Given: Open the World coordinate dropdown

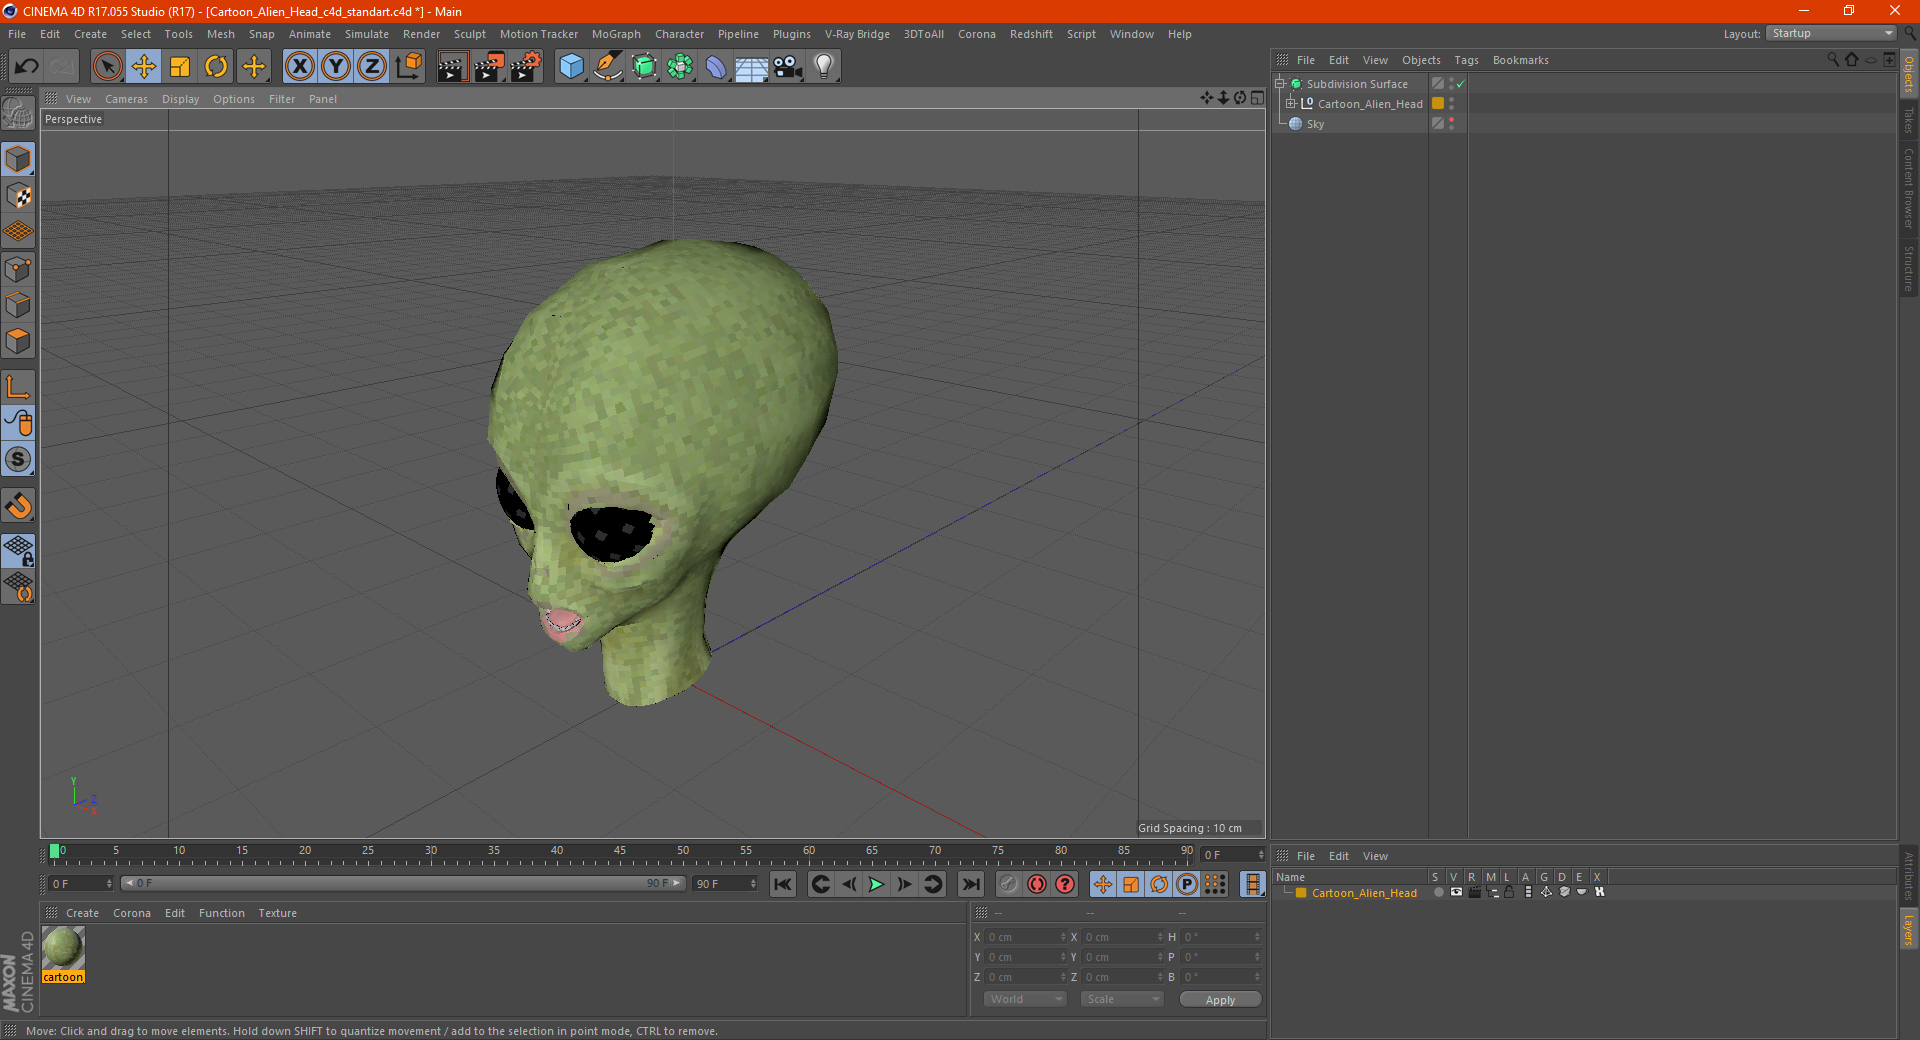Looking at the screenshot, I should pos(1025,999).
